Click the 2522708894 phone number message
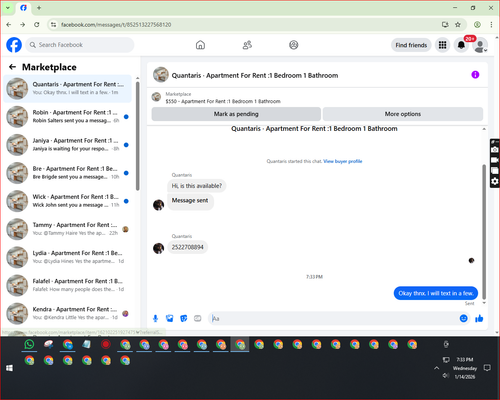500x400 pixels. click(x=187, y=247)
